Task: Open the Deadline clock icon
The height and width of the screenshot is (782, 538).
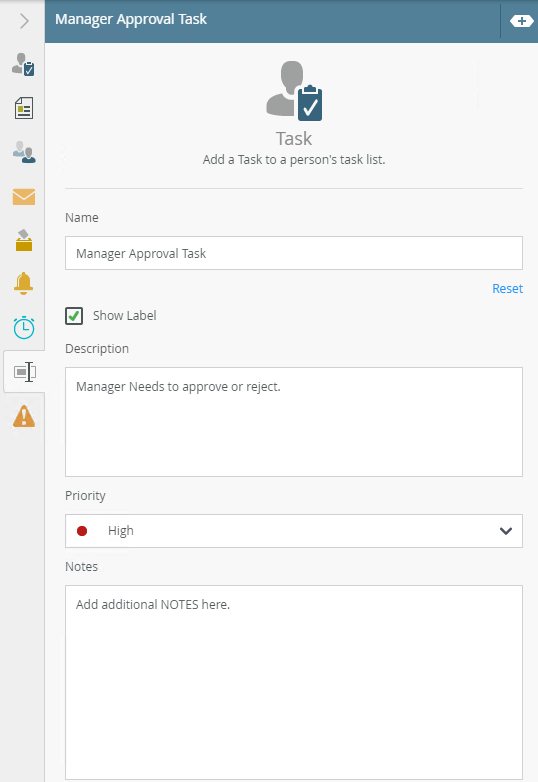Action: (x=23, y=328)
